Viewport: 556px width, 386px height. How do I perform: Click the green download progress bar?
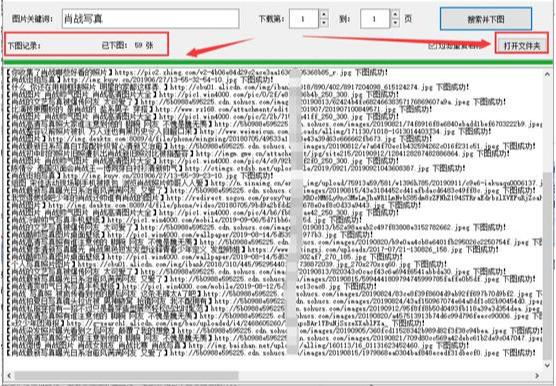278,62
